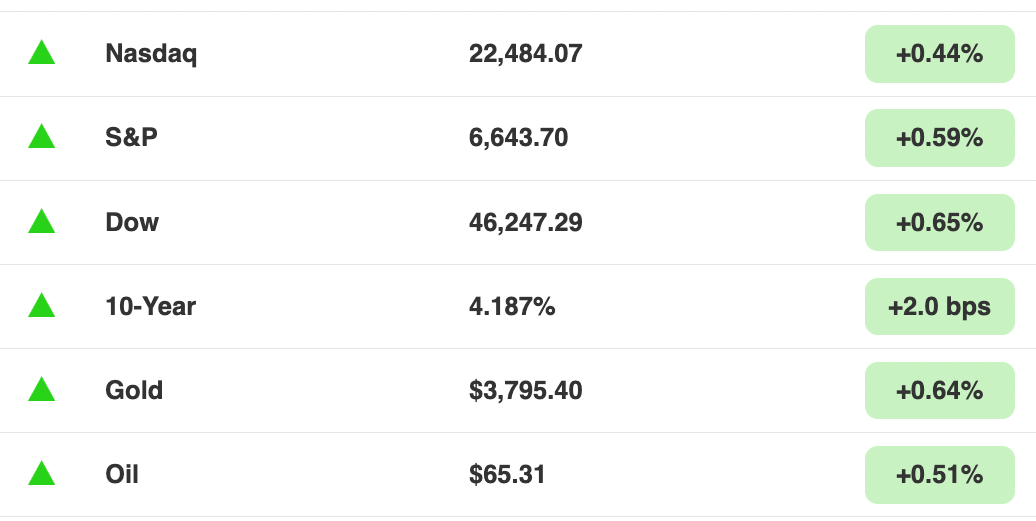Click the green triangle next to 10-Year
Screen dimensions: 1036x521
tap(42, 305)
